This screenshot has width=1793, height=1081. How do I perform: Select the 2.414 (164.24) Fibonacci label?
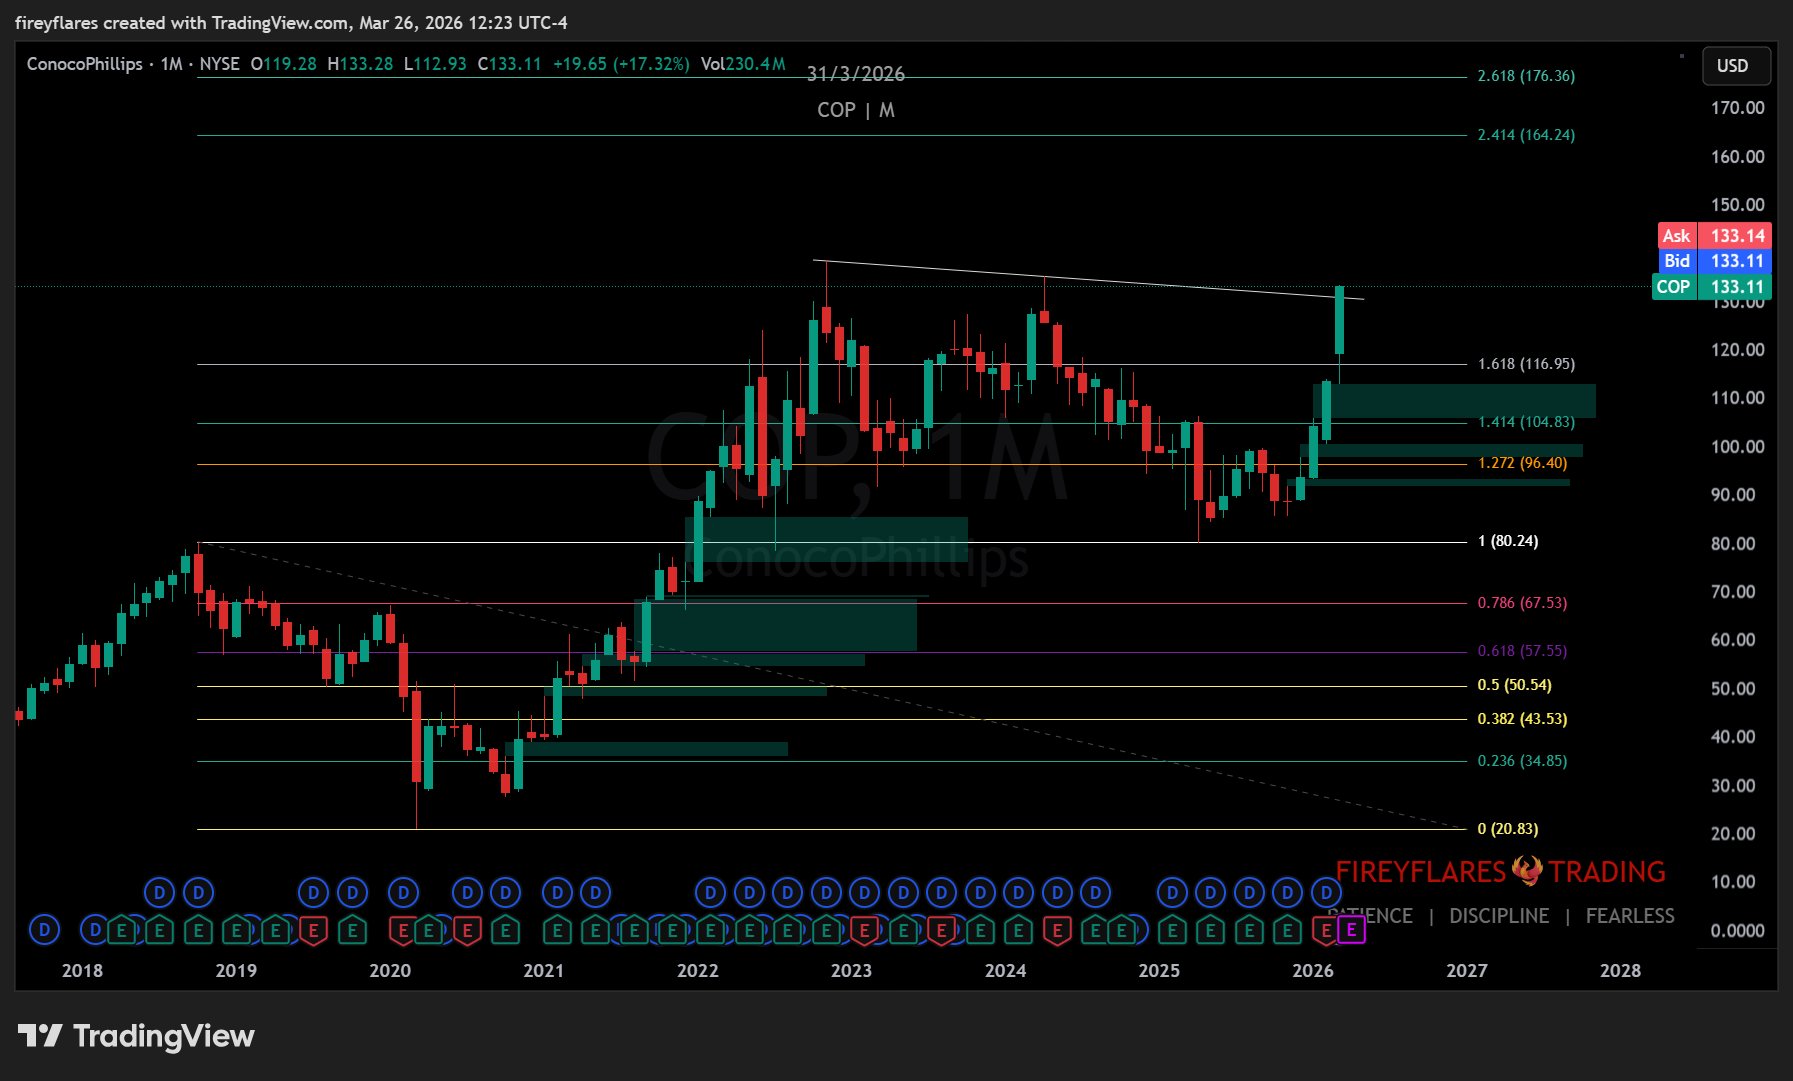click(1526, 135)
